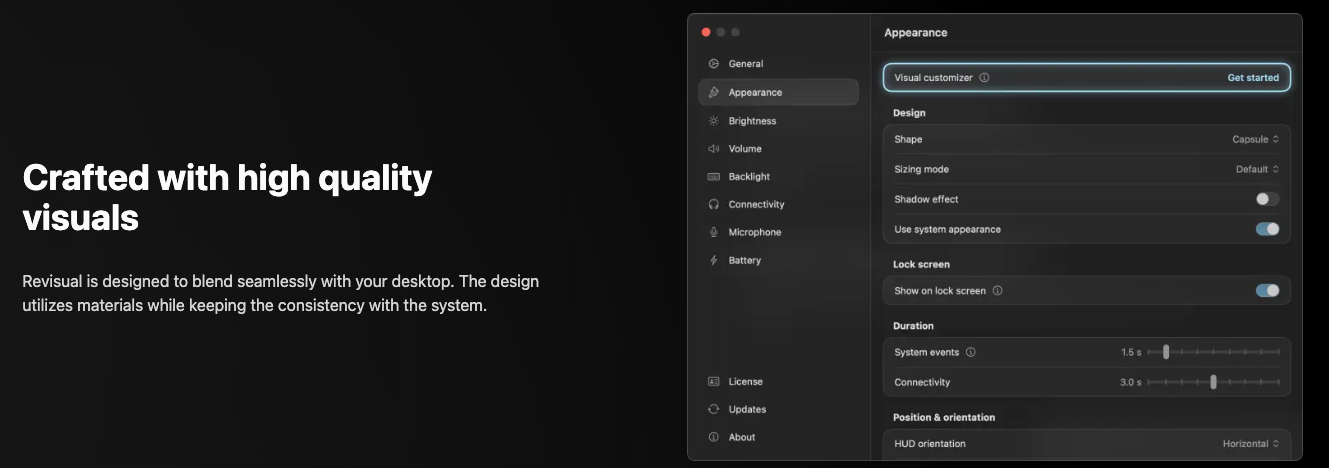The width and height of the screenshot is (1329, 468).
Task: Click the "Duration" section heading
Action: point(913,326)
